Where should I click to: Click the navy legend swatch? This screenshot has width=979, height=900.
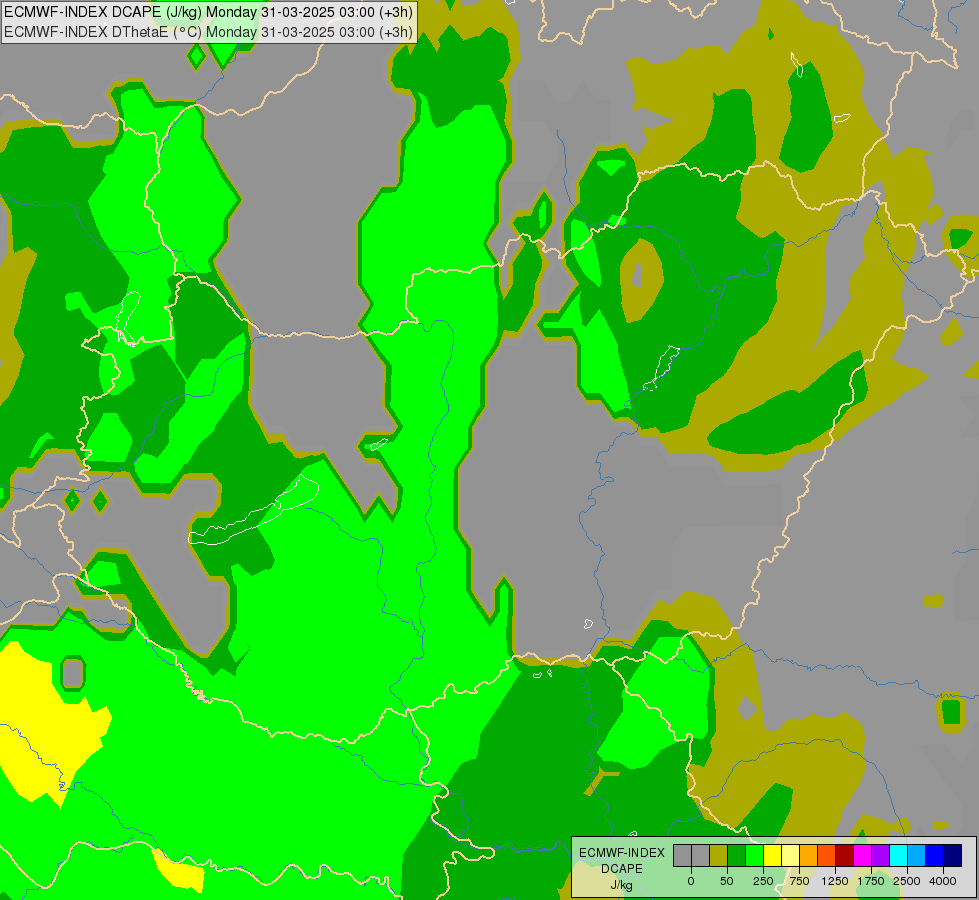coord(953,855)
